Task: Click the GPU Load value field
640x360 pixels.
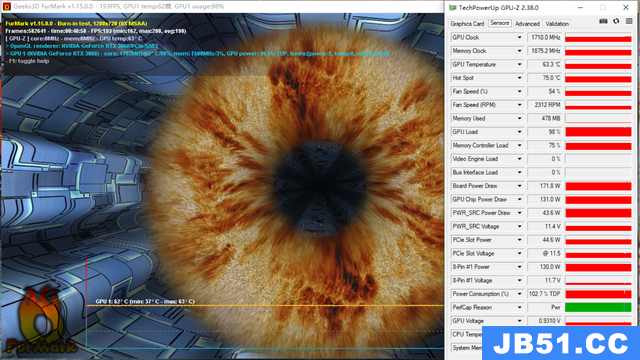Action: click(544, 132)
